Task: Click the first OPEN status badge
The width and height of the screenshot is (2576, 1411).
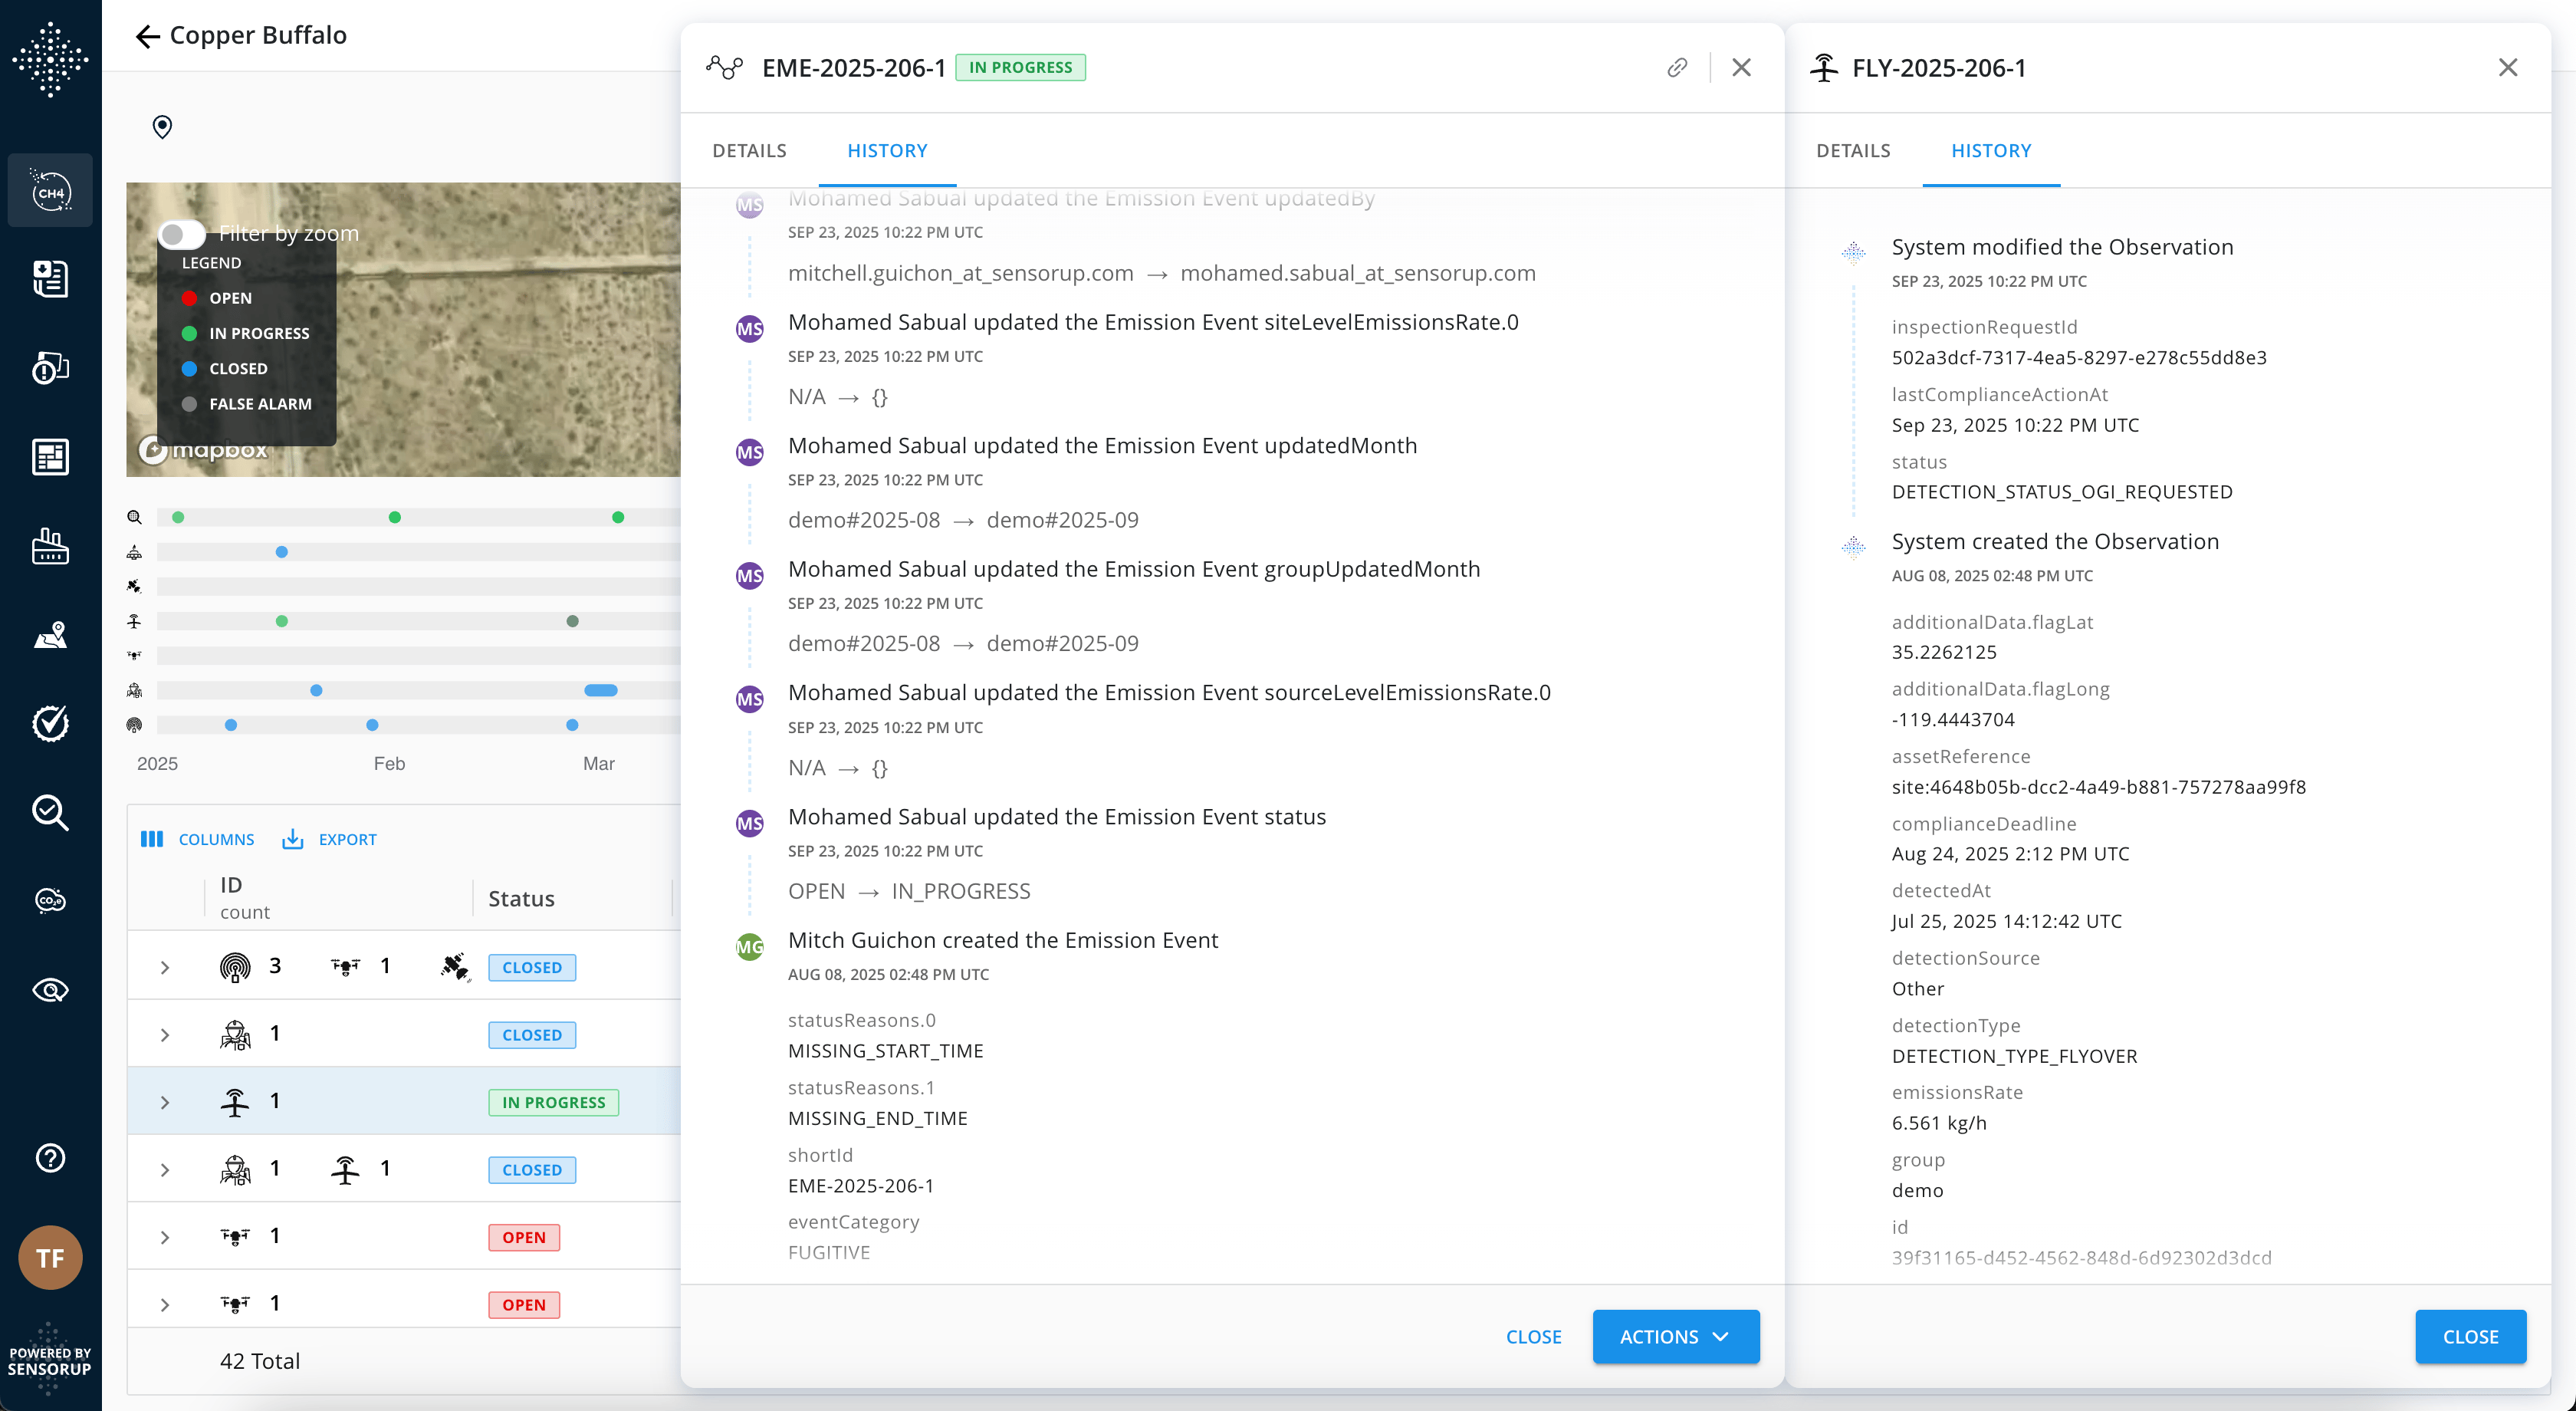Action: pyautogui.click(x=524, y=1237)
